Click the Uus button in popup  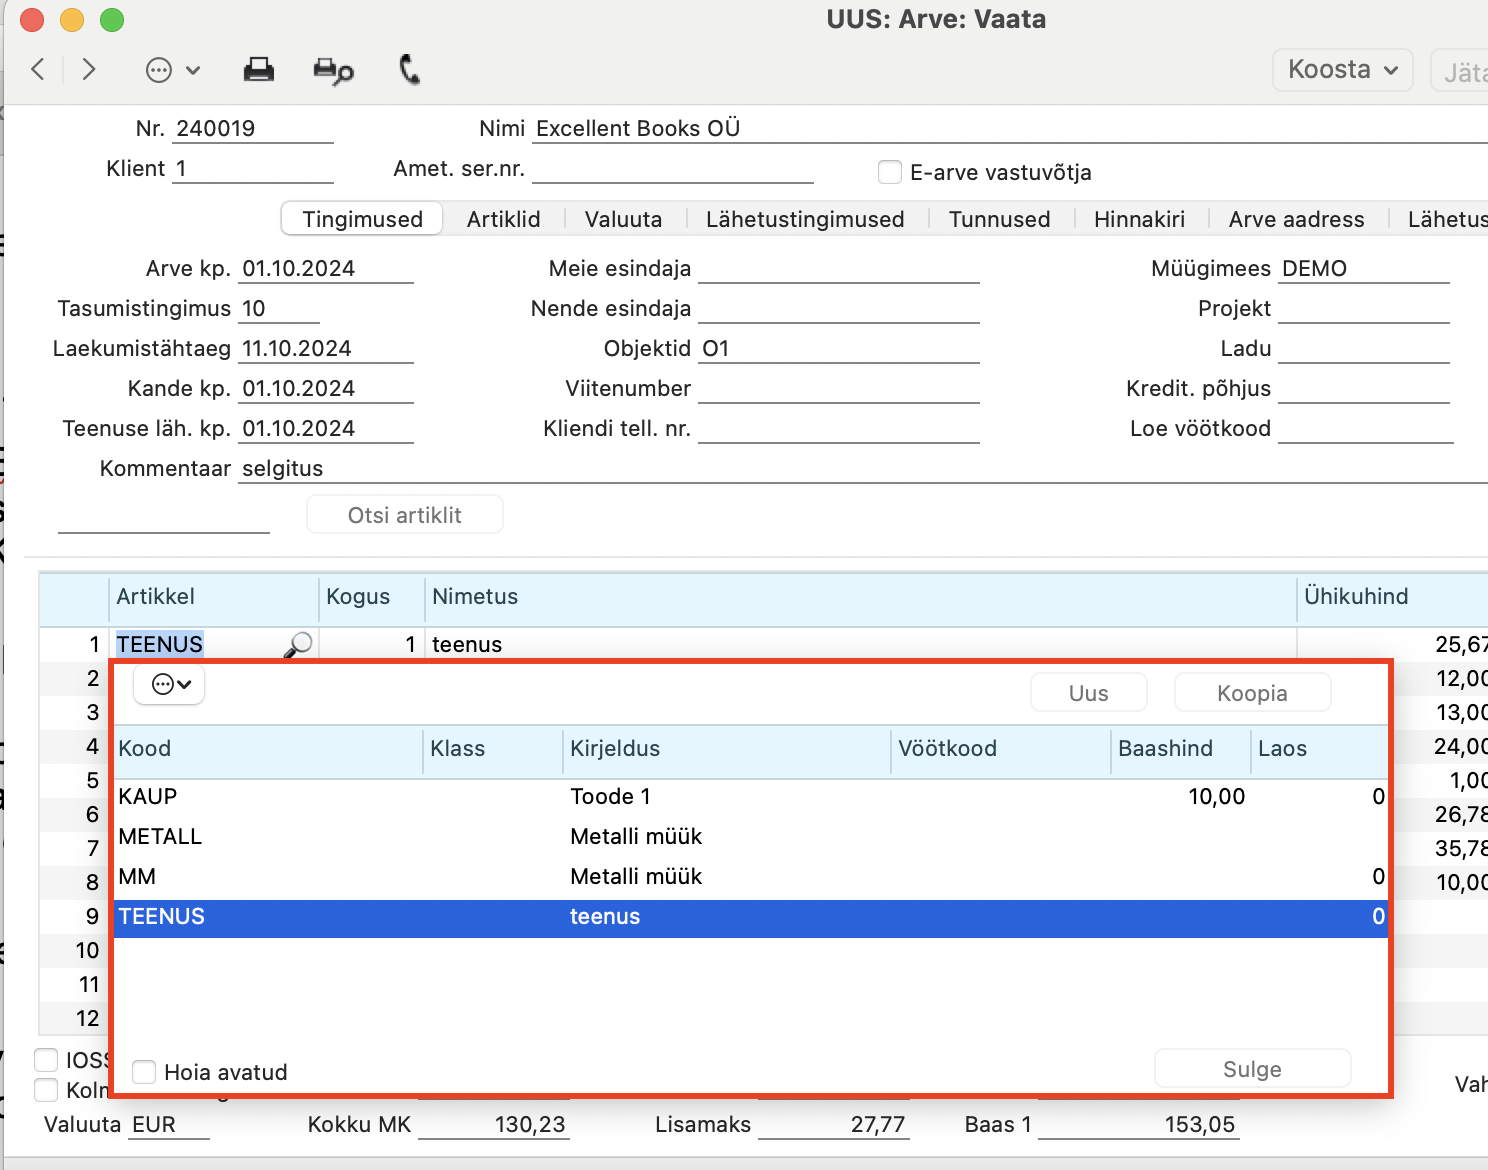click(1088, 693)
